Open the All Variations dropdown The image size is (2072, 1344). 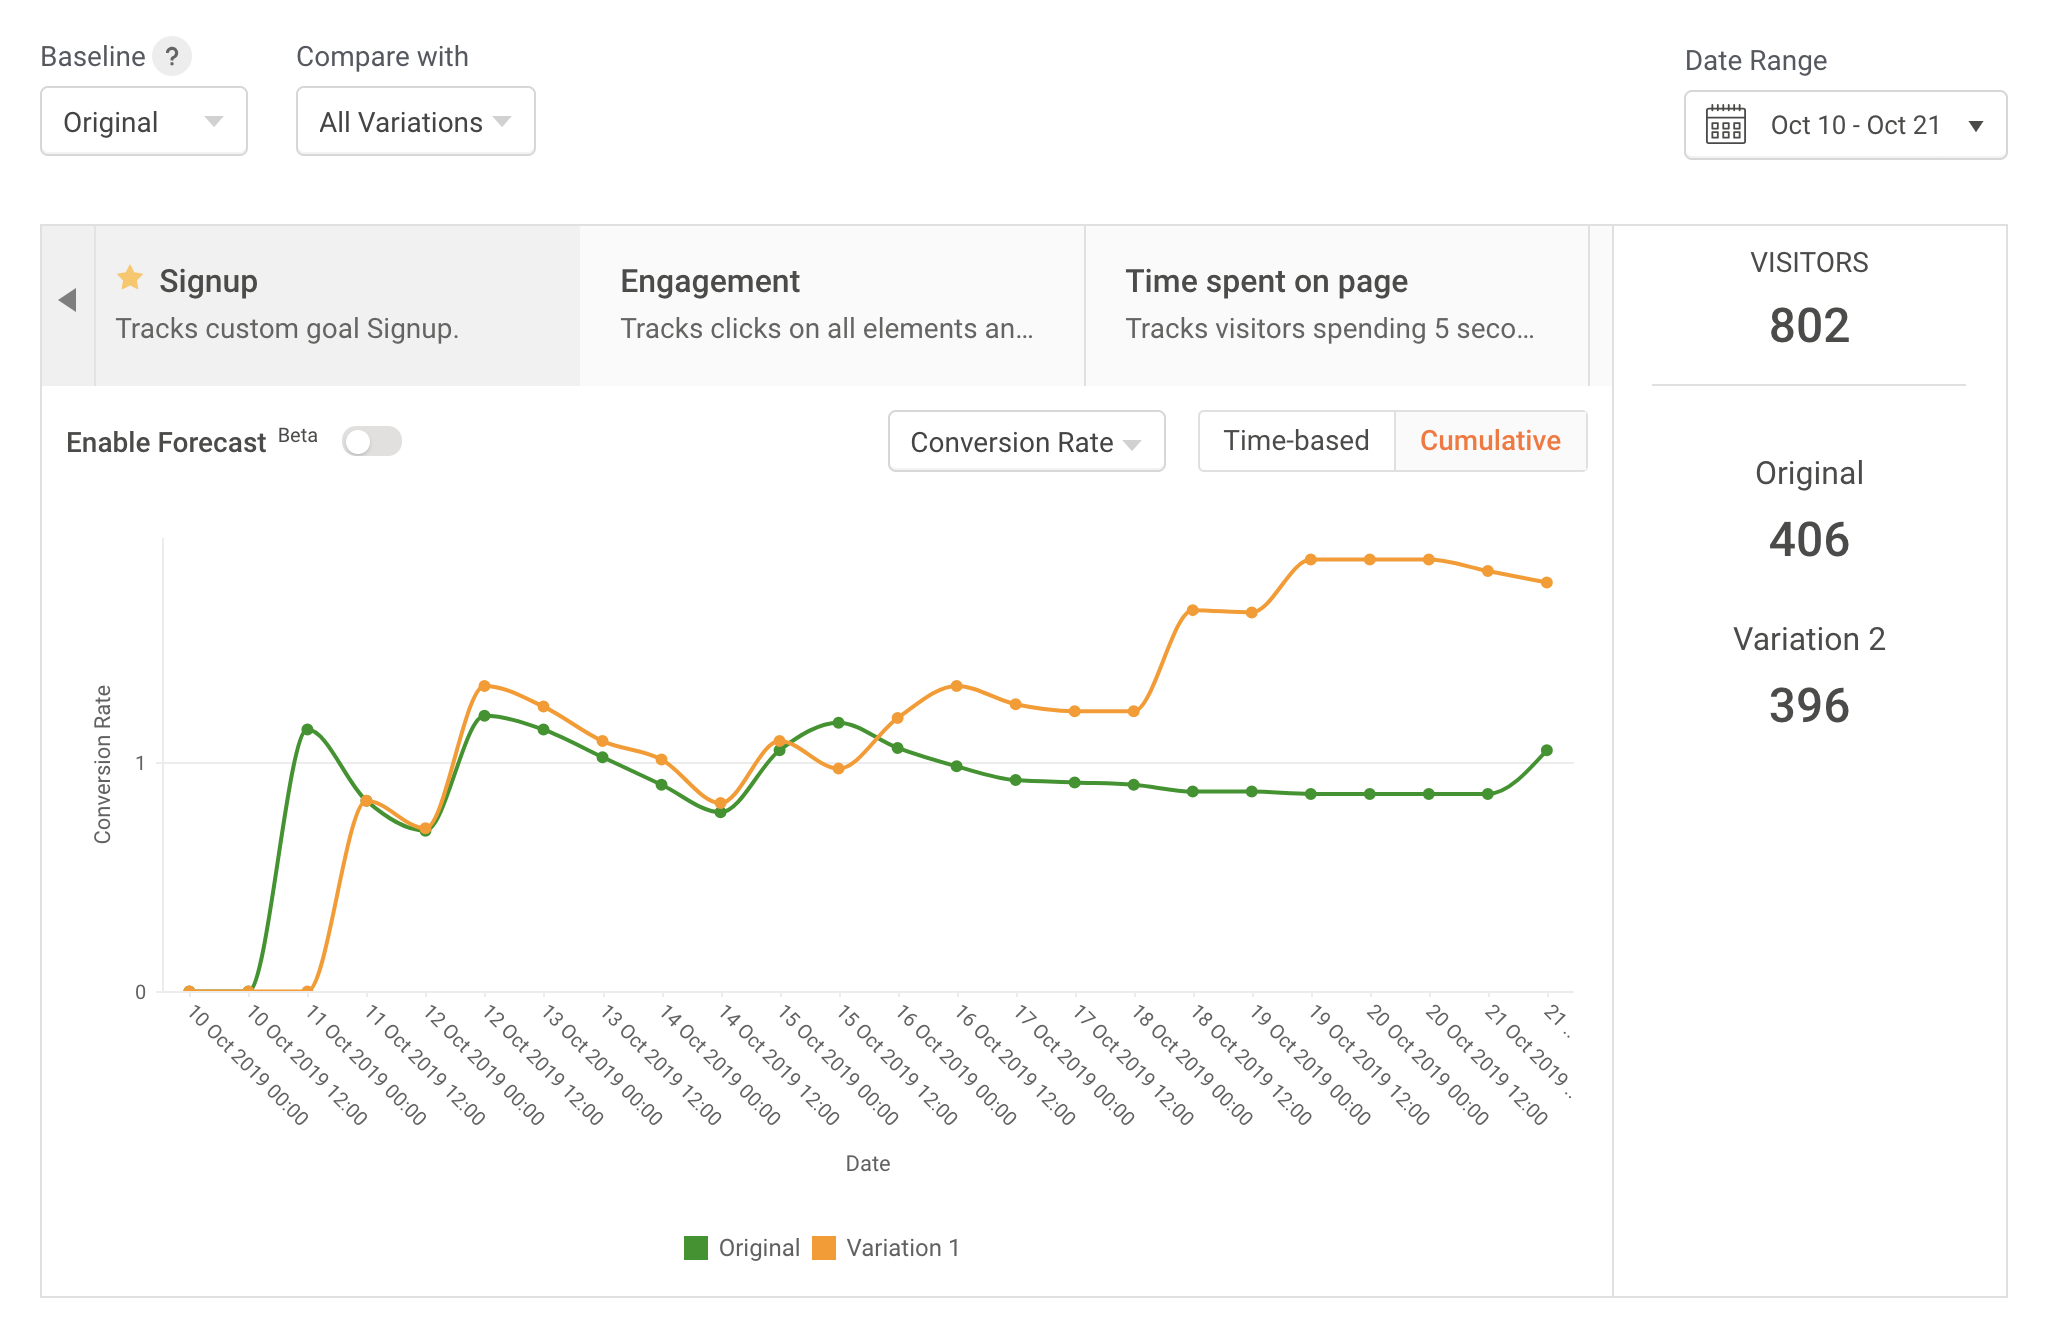[415, 121]
